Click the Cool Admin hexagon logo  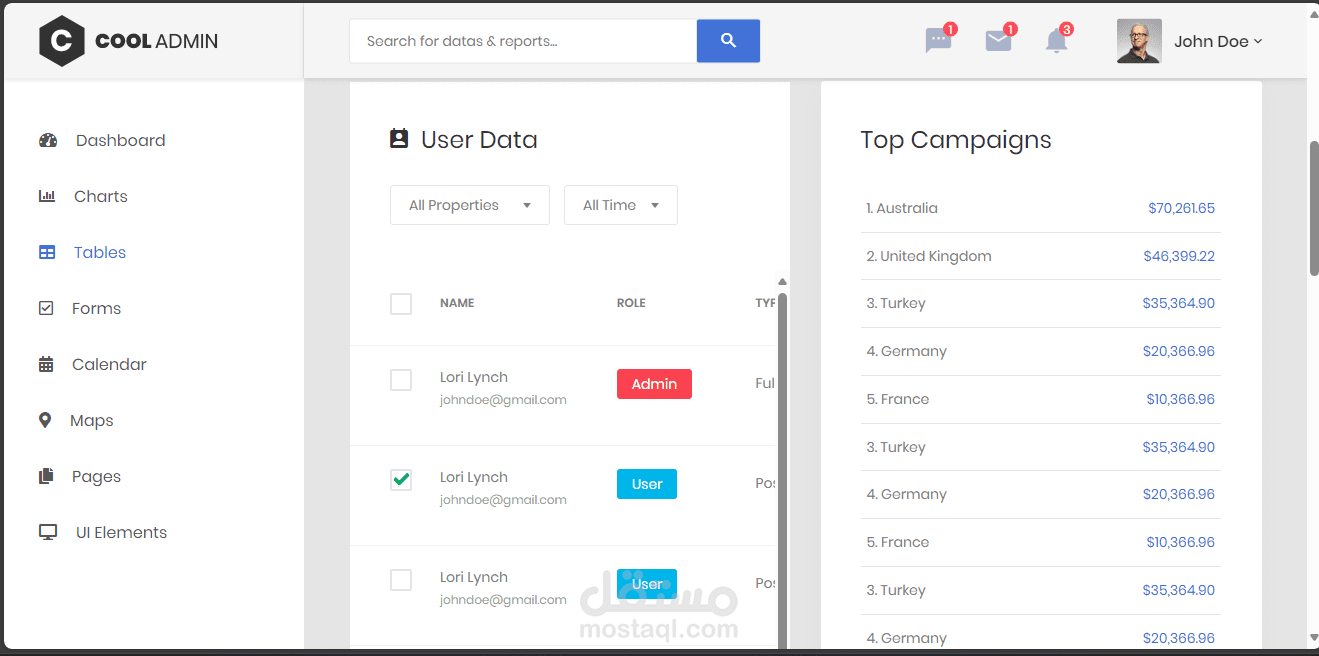coord(62,41)
